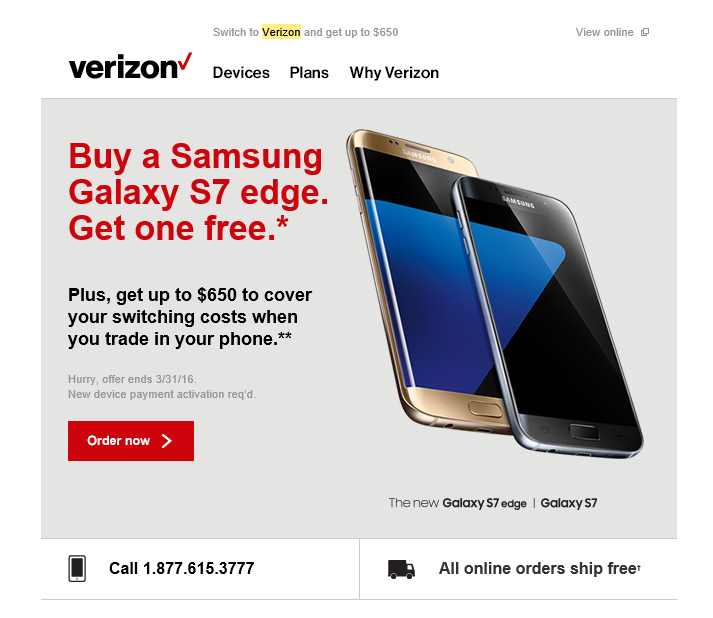Open the View online link
The width and height of the screenshot is (713, 618).
pos(604,32)
